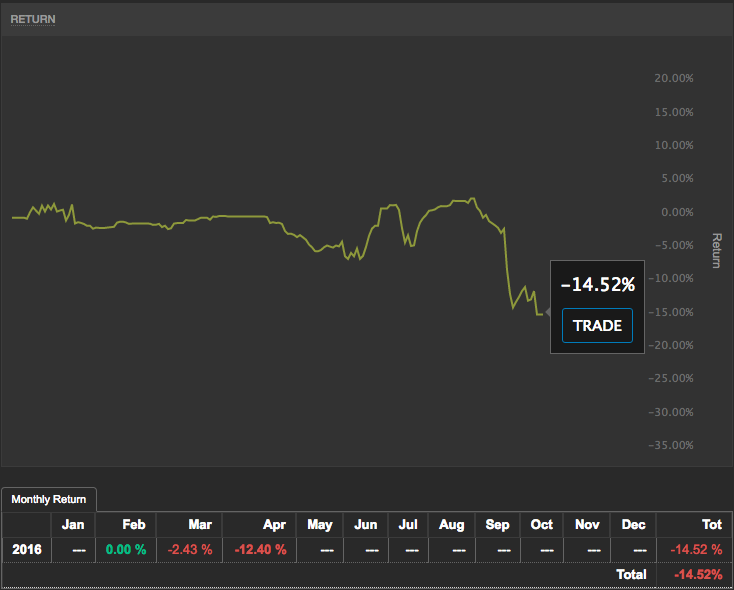Click the green 0.00 % February cell
Viewport: 734px width, 590px height.
126,549
